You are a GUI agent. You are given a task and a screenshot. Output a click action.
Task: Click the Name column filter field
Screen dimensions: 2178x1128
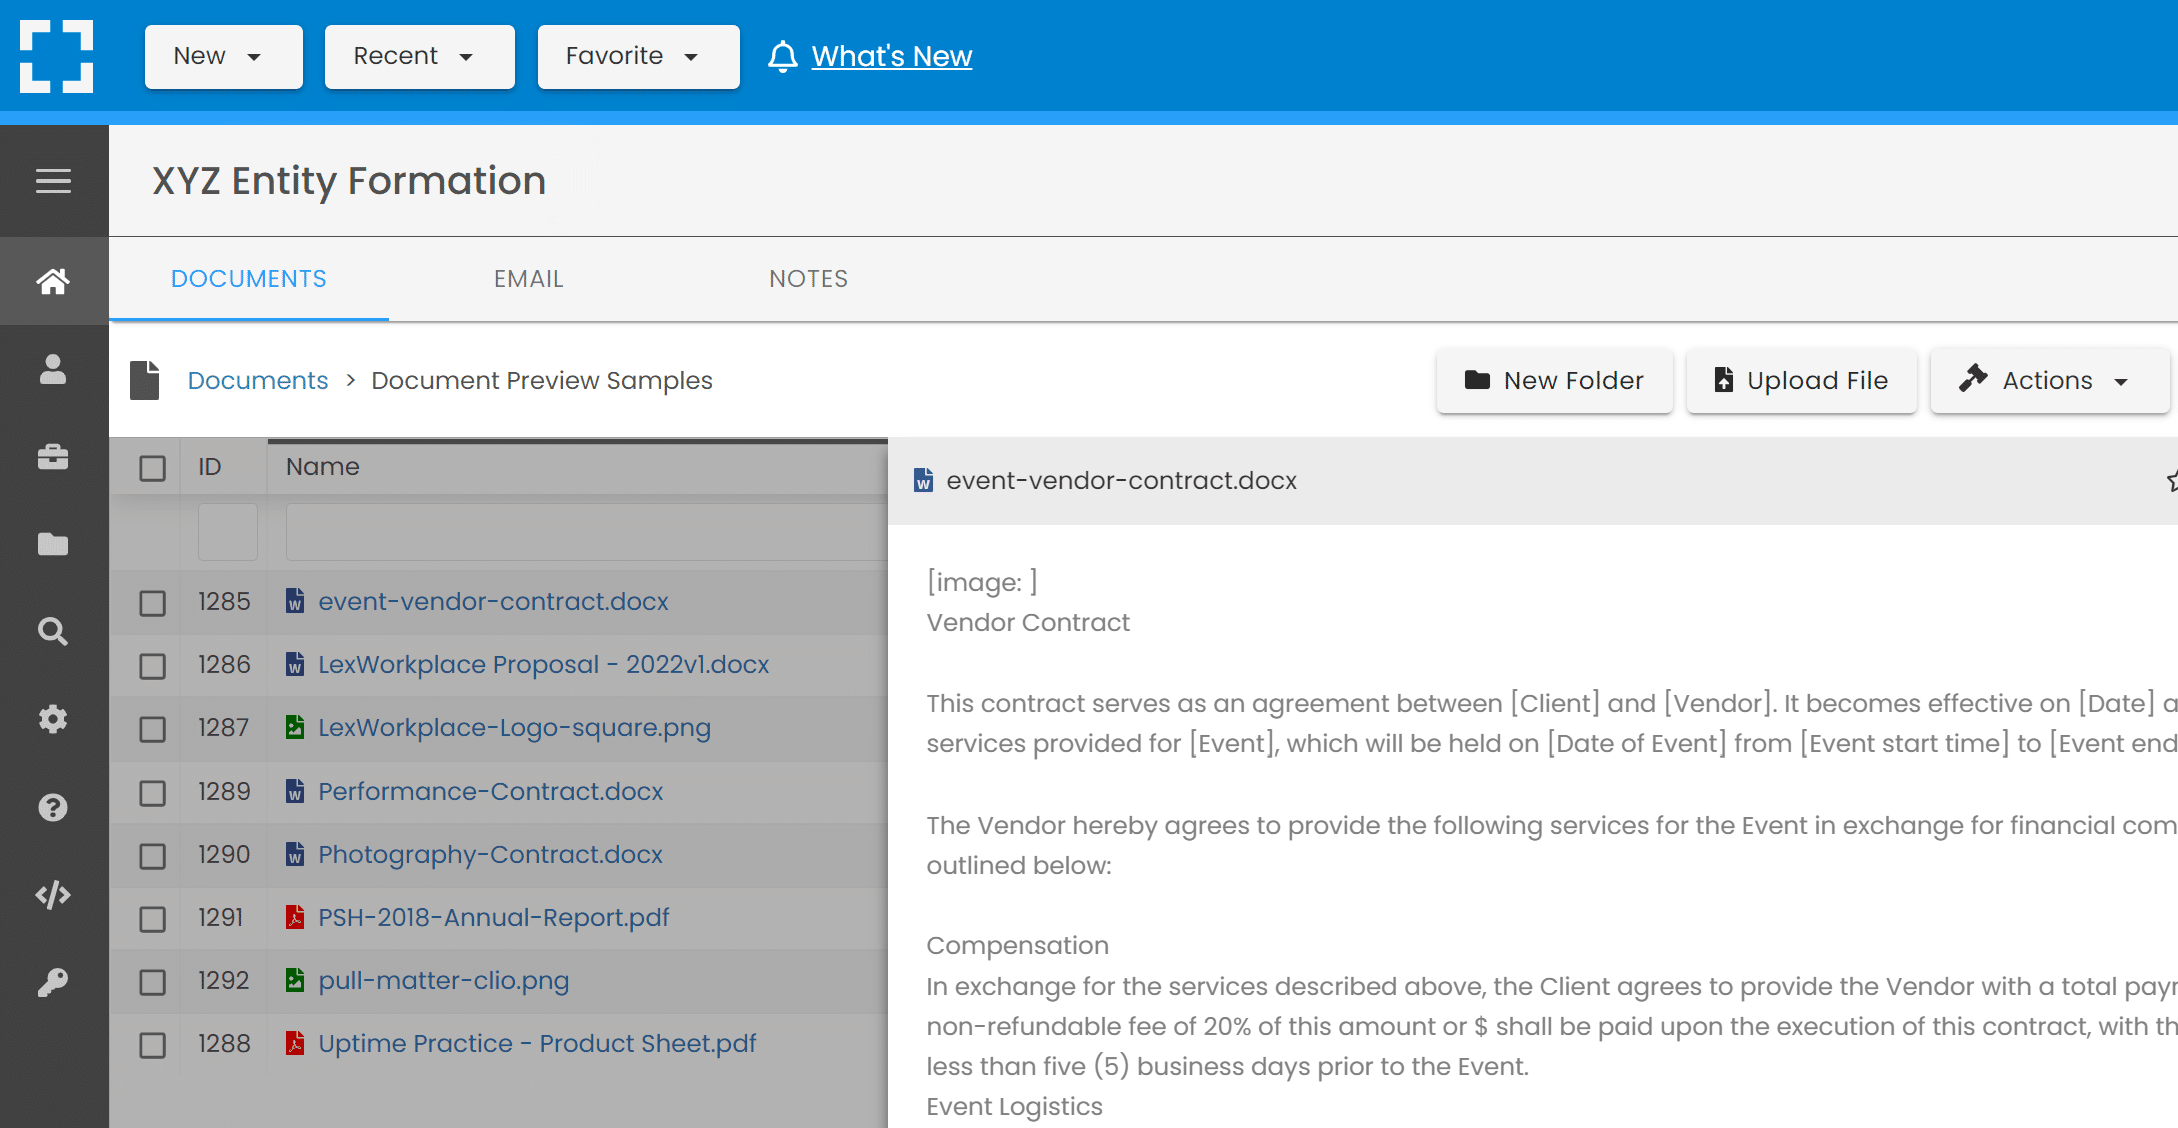[586, 532]
